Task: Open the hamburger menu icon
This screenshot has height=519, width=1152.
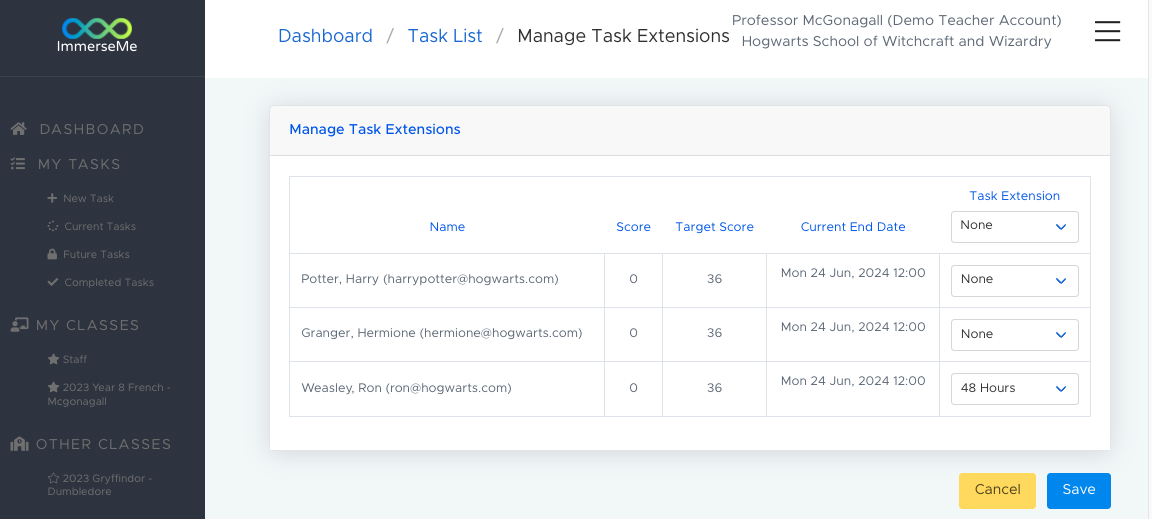Action: [1107, 31]
